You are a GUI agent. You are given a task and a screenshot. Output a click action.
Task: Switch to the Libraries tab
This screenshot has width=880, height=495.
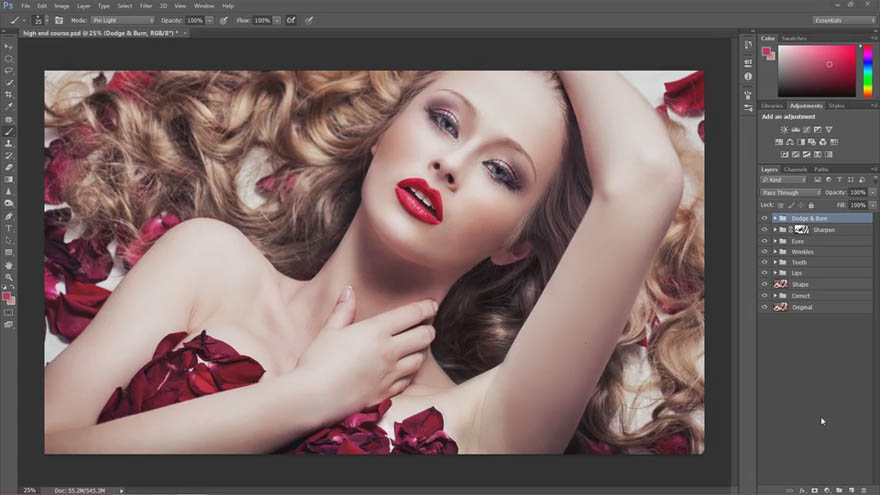click(x=772, y=106)
